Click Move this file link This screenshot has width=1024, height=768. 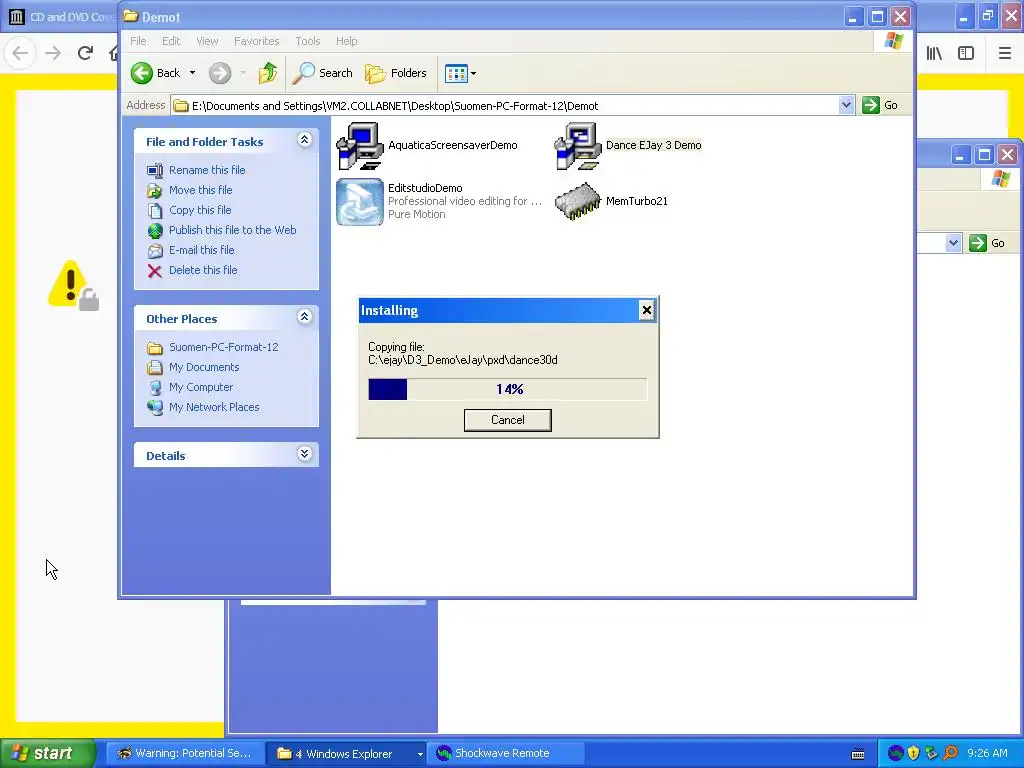(200, 190)
